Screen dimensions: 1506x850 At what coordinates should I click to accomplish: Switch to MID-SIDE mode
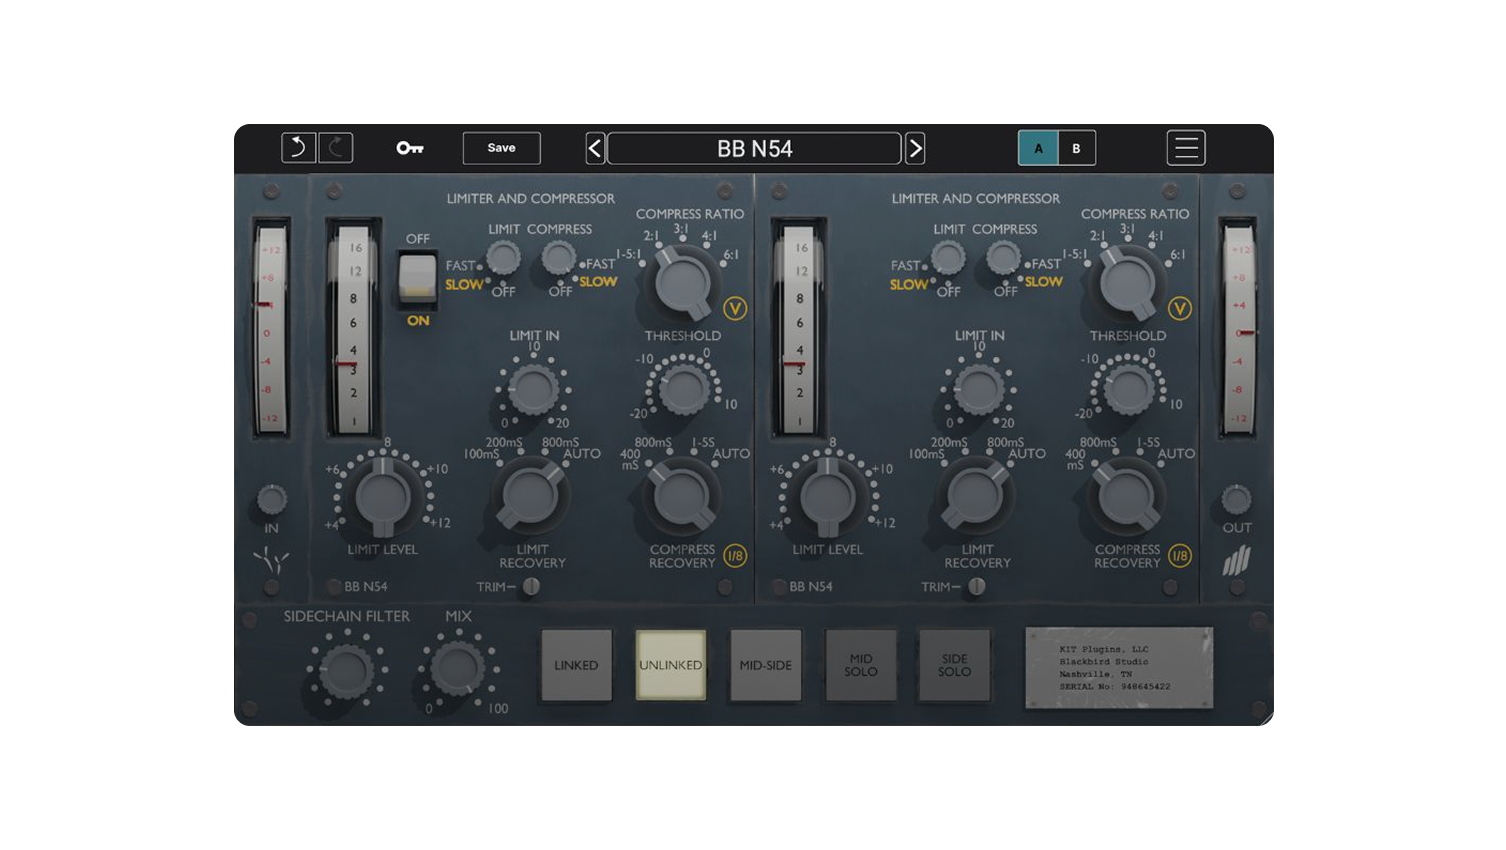765,665
